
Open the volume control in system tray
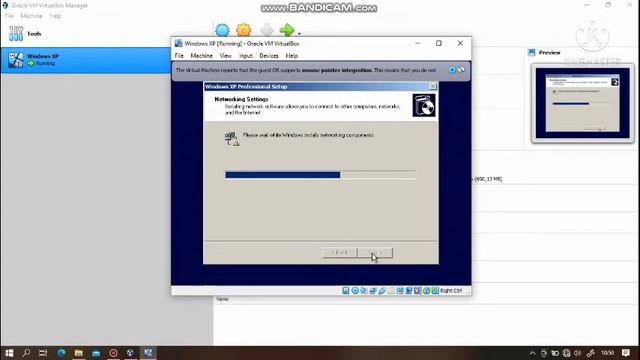click(578, 353)
